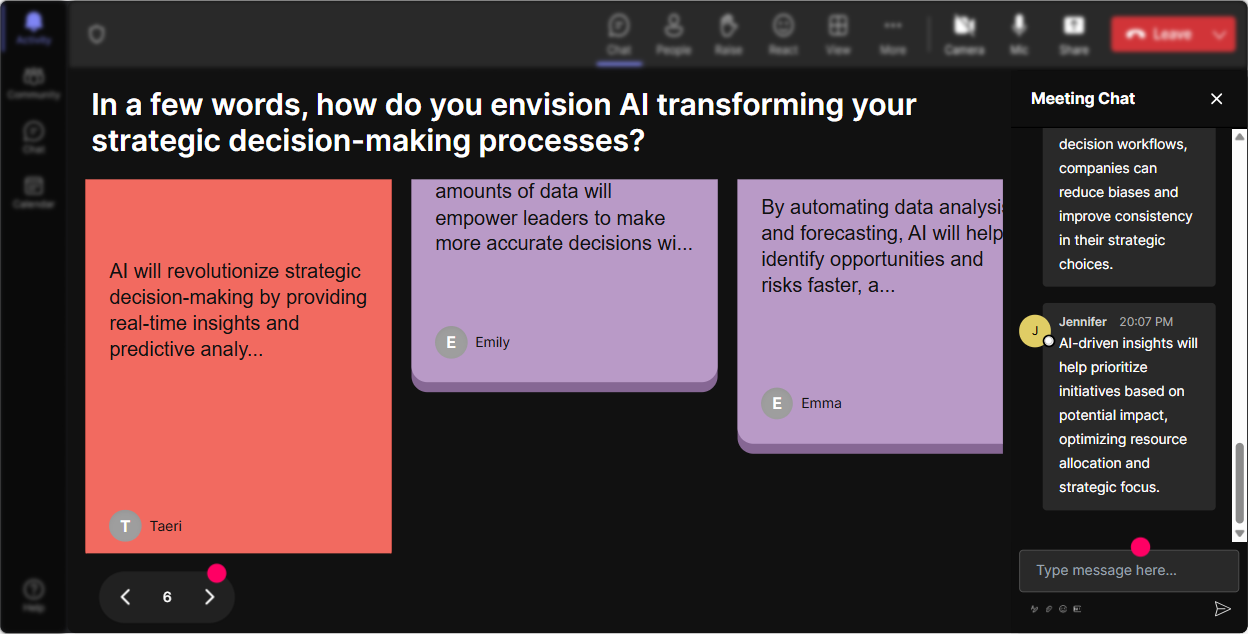Raise your hand in the meeting
The image size is (1248, 634).
[x=728, y=34]
